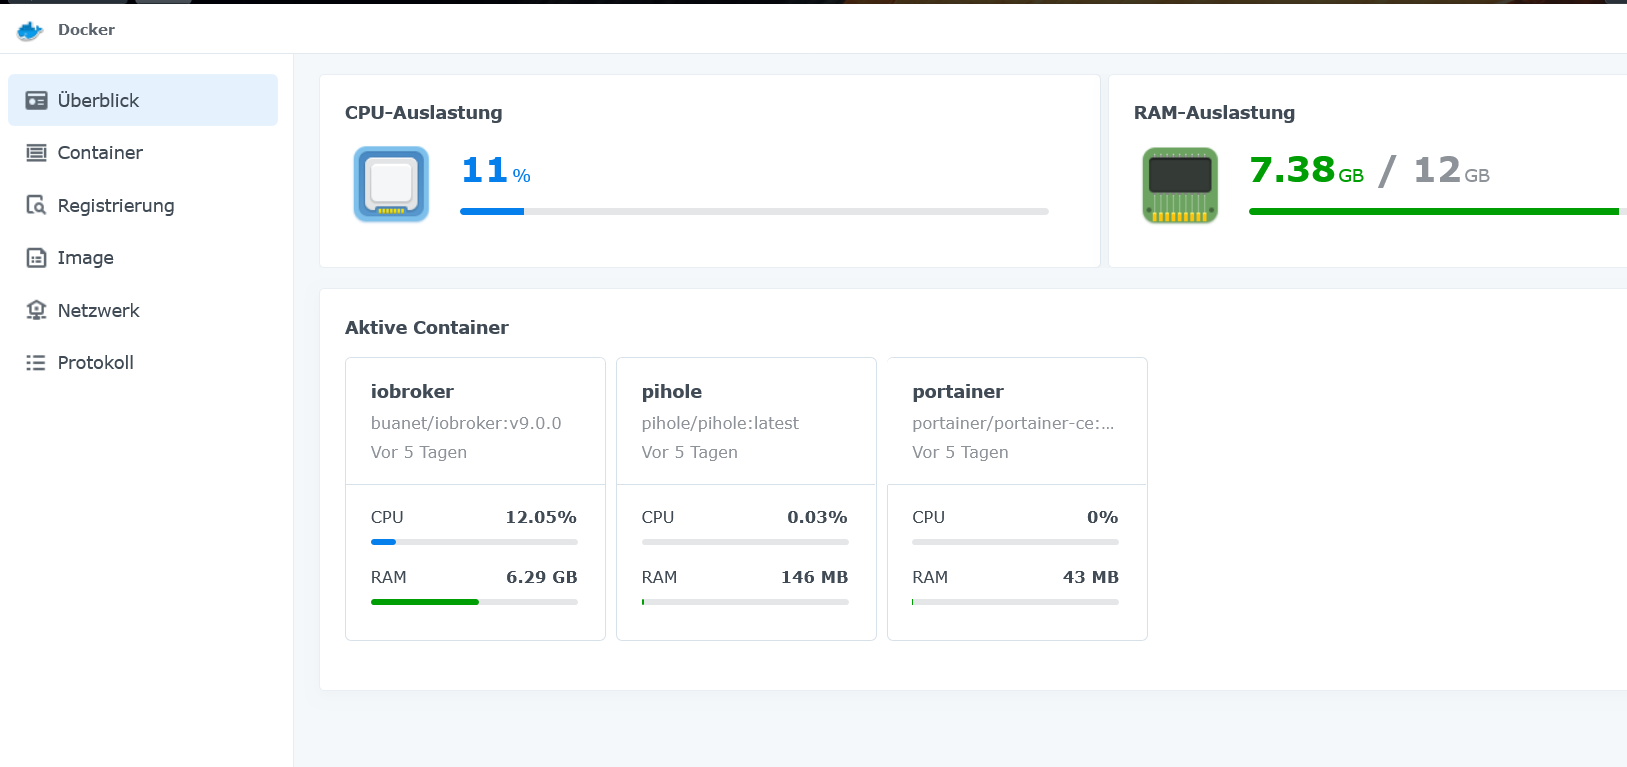Viewport: 1627px width, 767px height.
Task: Click the 12 GB total RAM value
Action: pyautogui.click(x=1451, y=171)
